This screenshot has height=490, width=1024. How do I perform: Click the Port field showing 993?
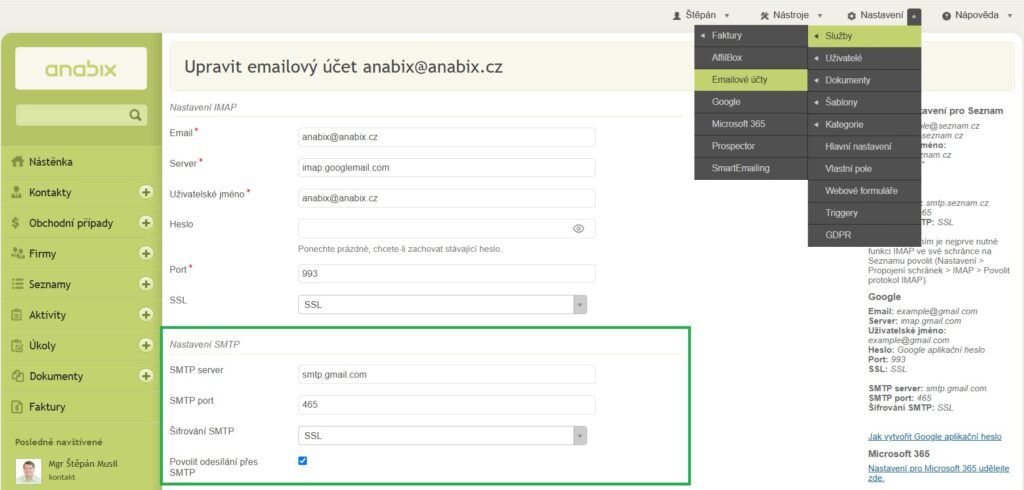coord(447,273)
